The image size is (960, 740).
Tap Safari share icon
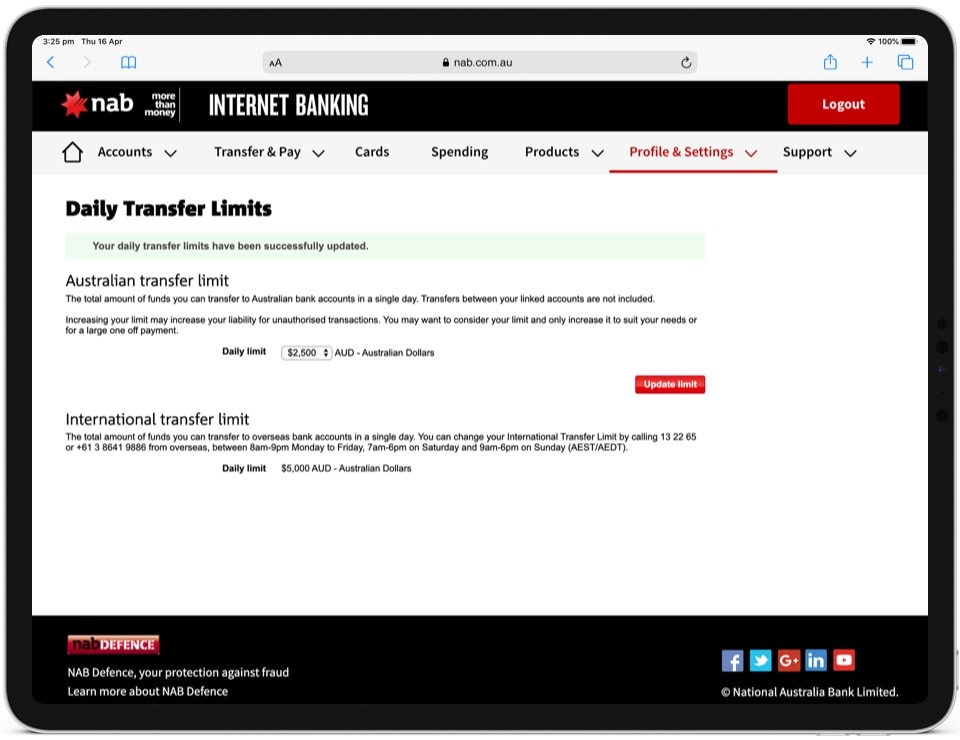click(x=830, y=62)
